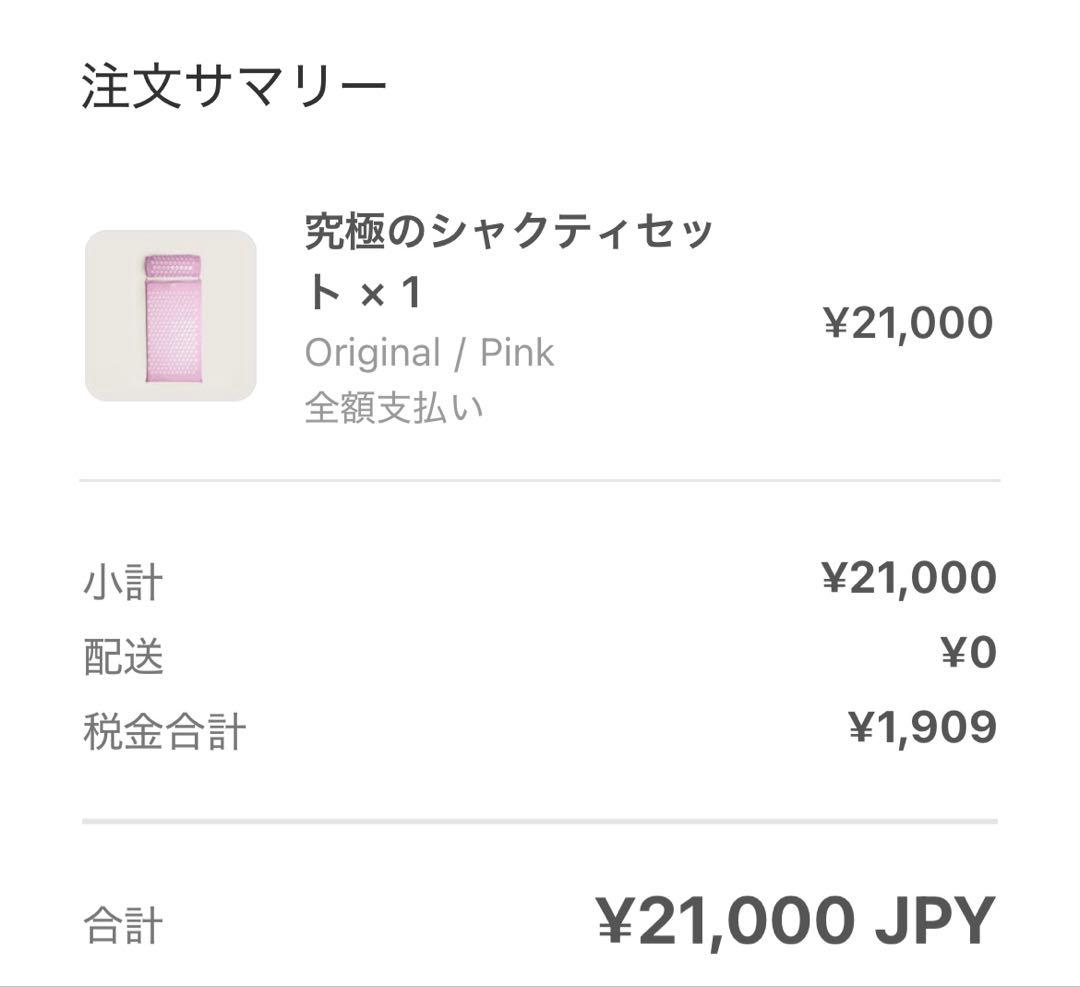Click the ¥0 shipping cost
Screen dimensions: 1080x987
(x=968, y=653)
